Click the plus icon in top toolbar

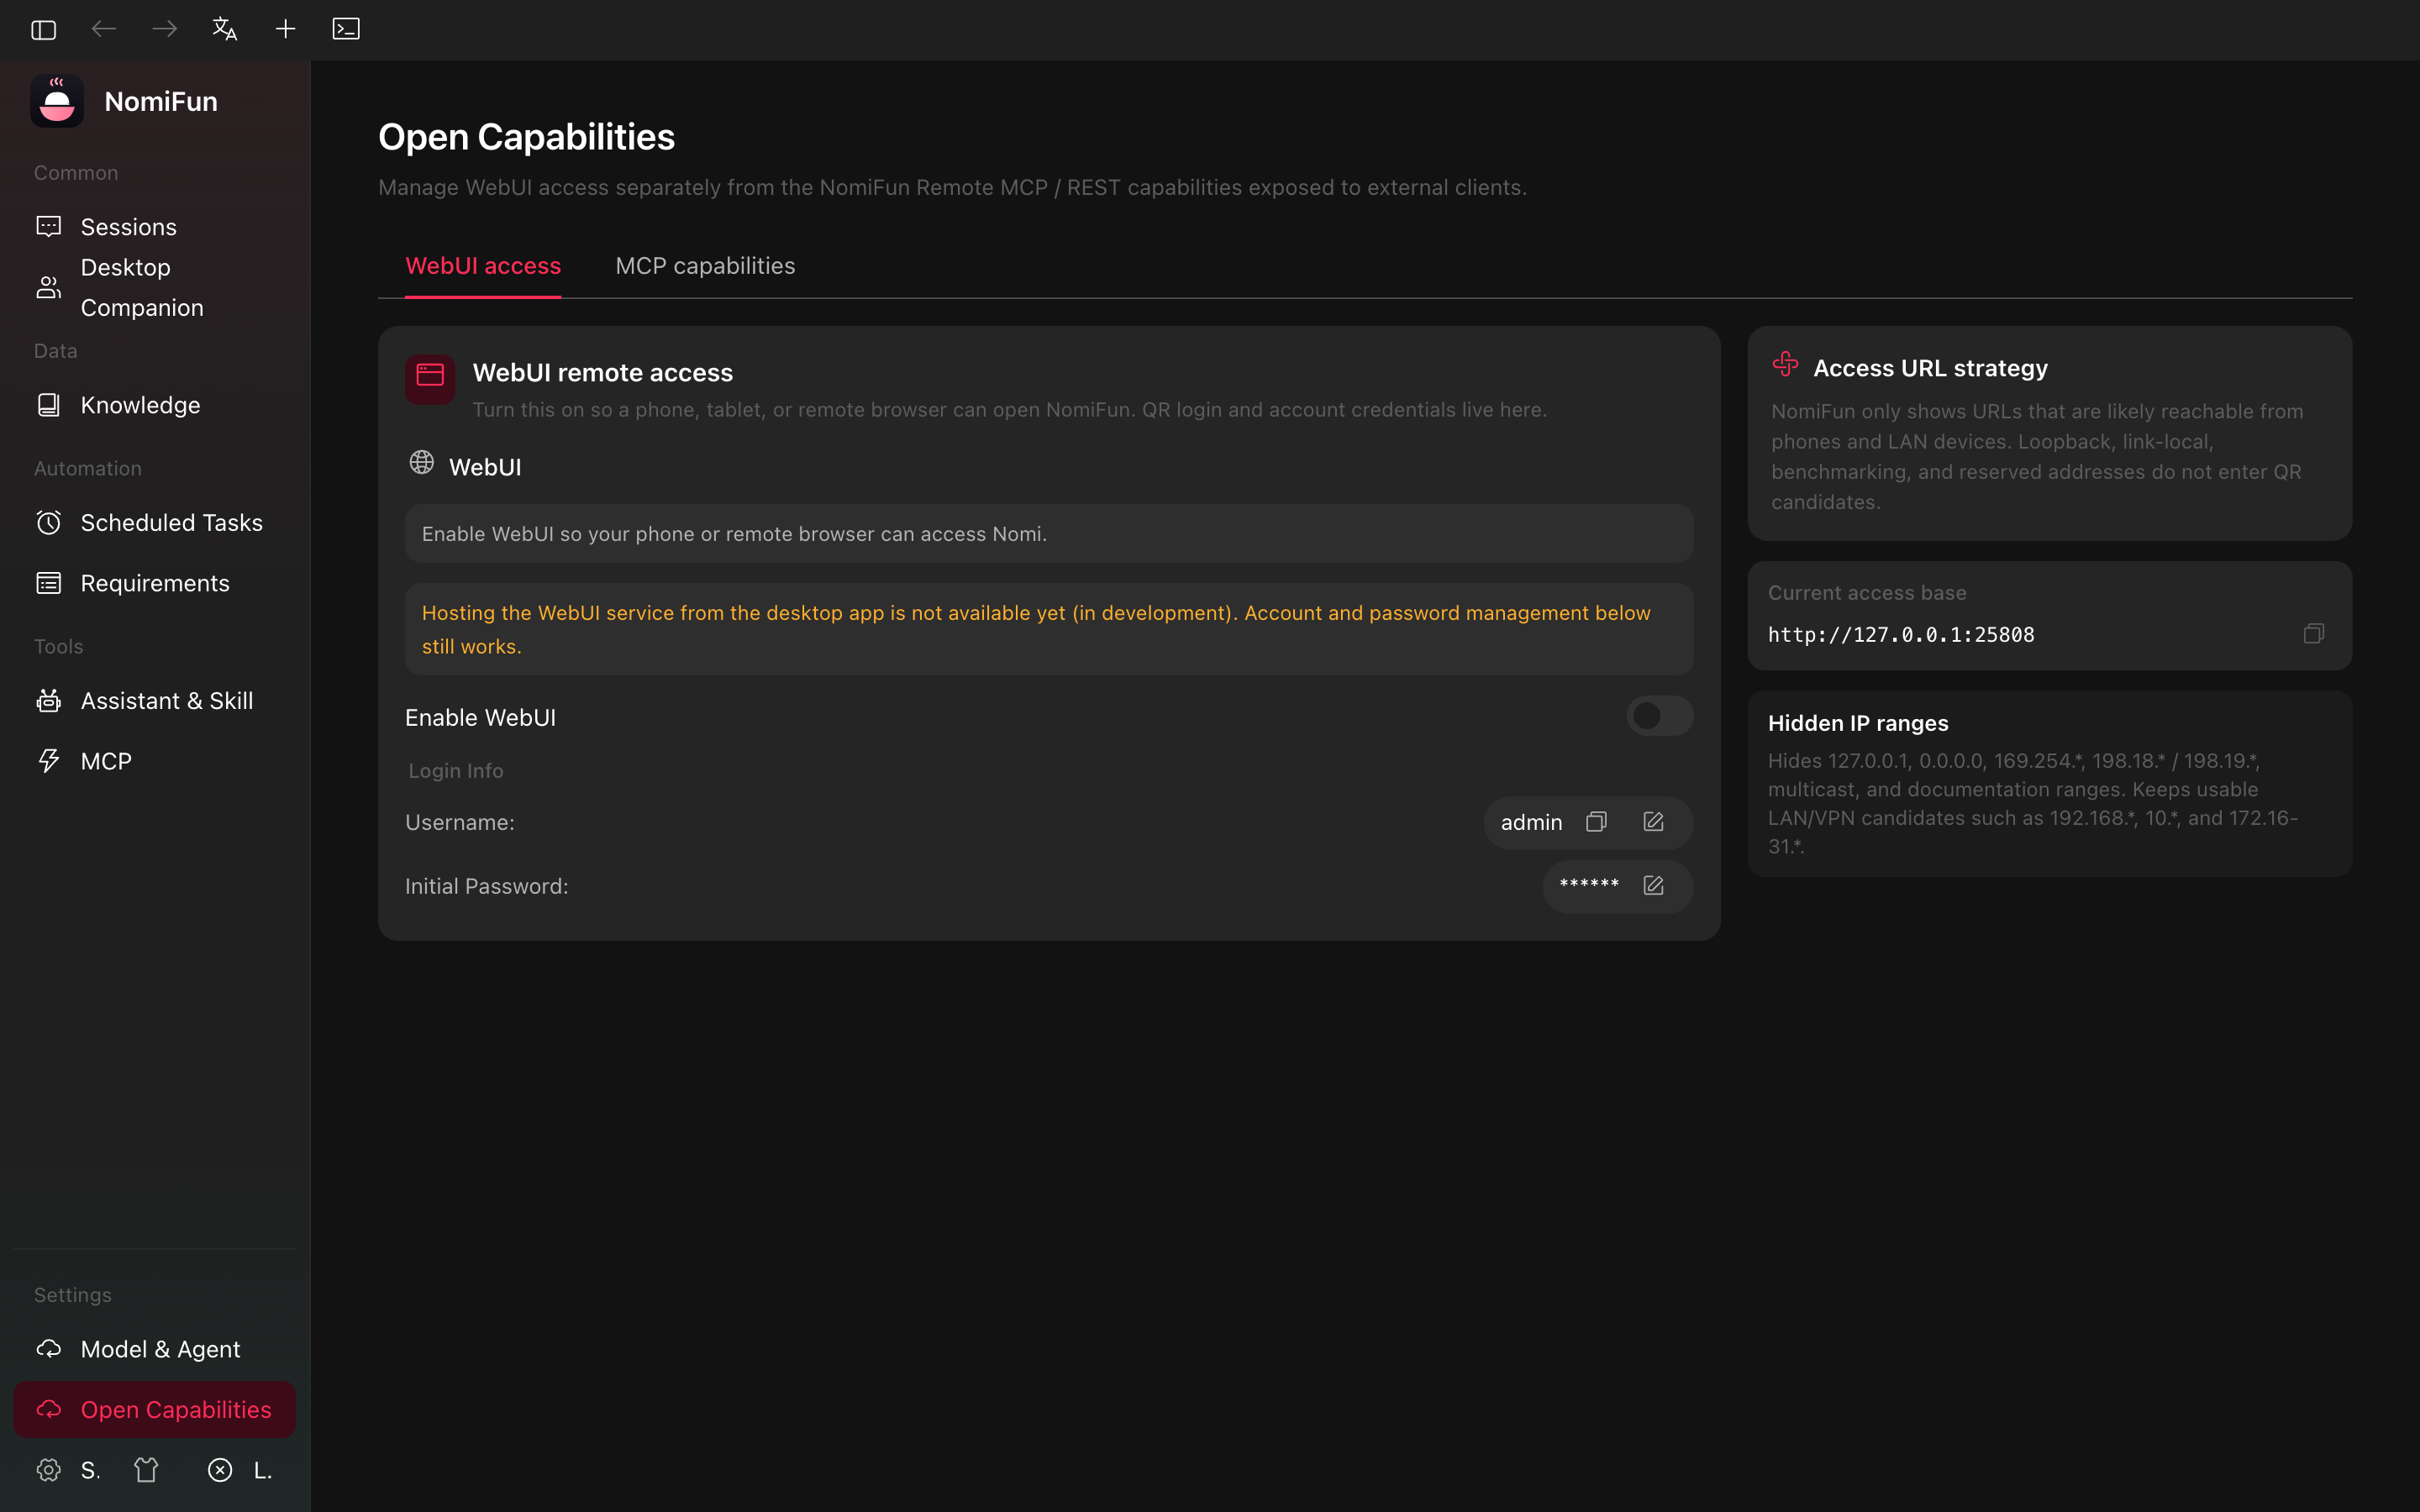tap(285, 29)
